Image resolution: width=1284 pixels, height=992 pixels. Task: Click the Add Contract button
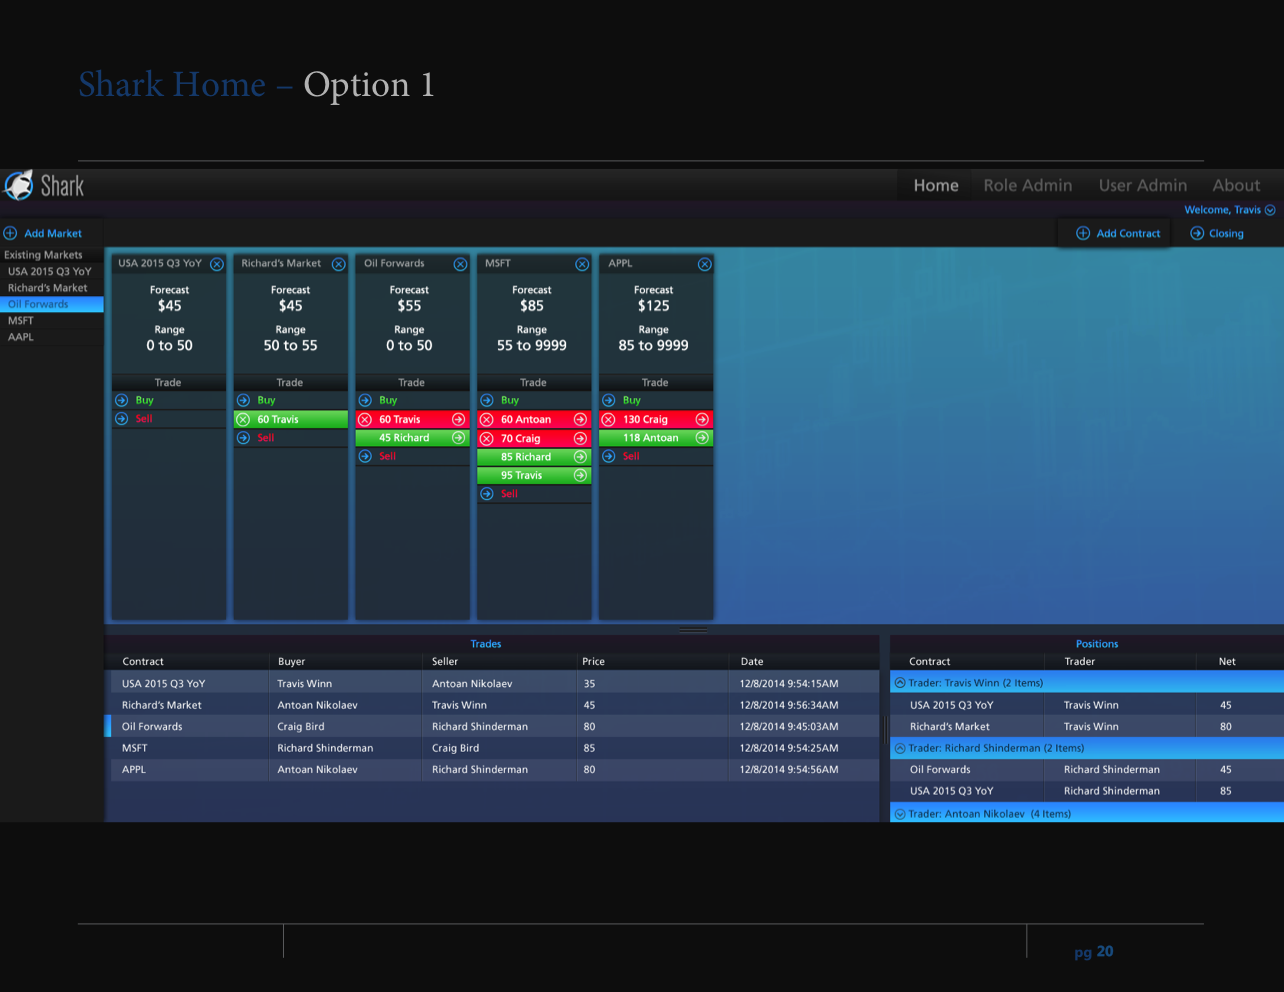pyautogui.click(x=1118, y=233)
